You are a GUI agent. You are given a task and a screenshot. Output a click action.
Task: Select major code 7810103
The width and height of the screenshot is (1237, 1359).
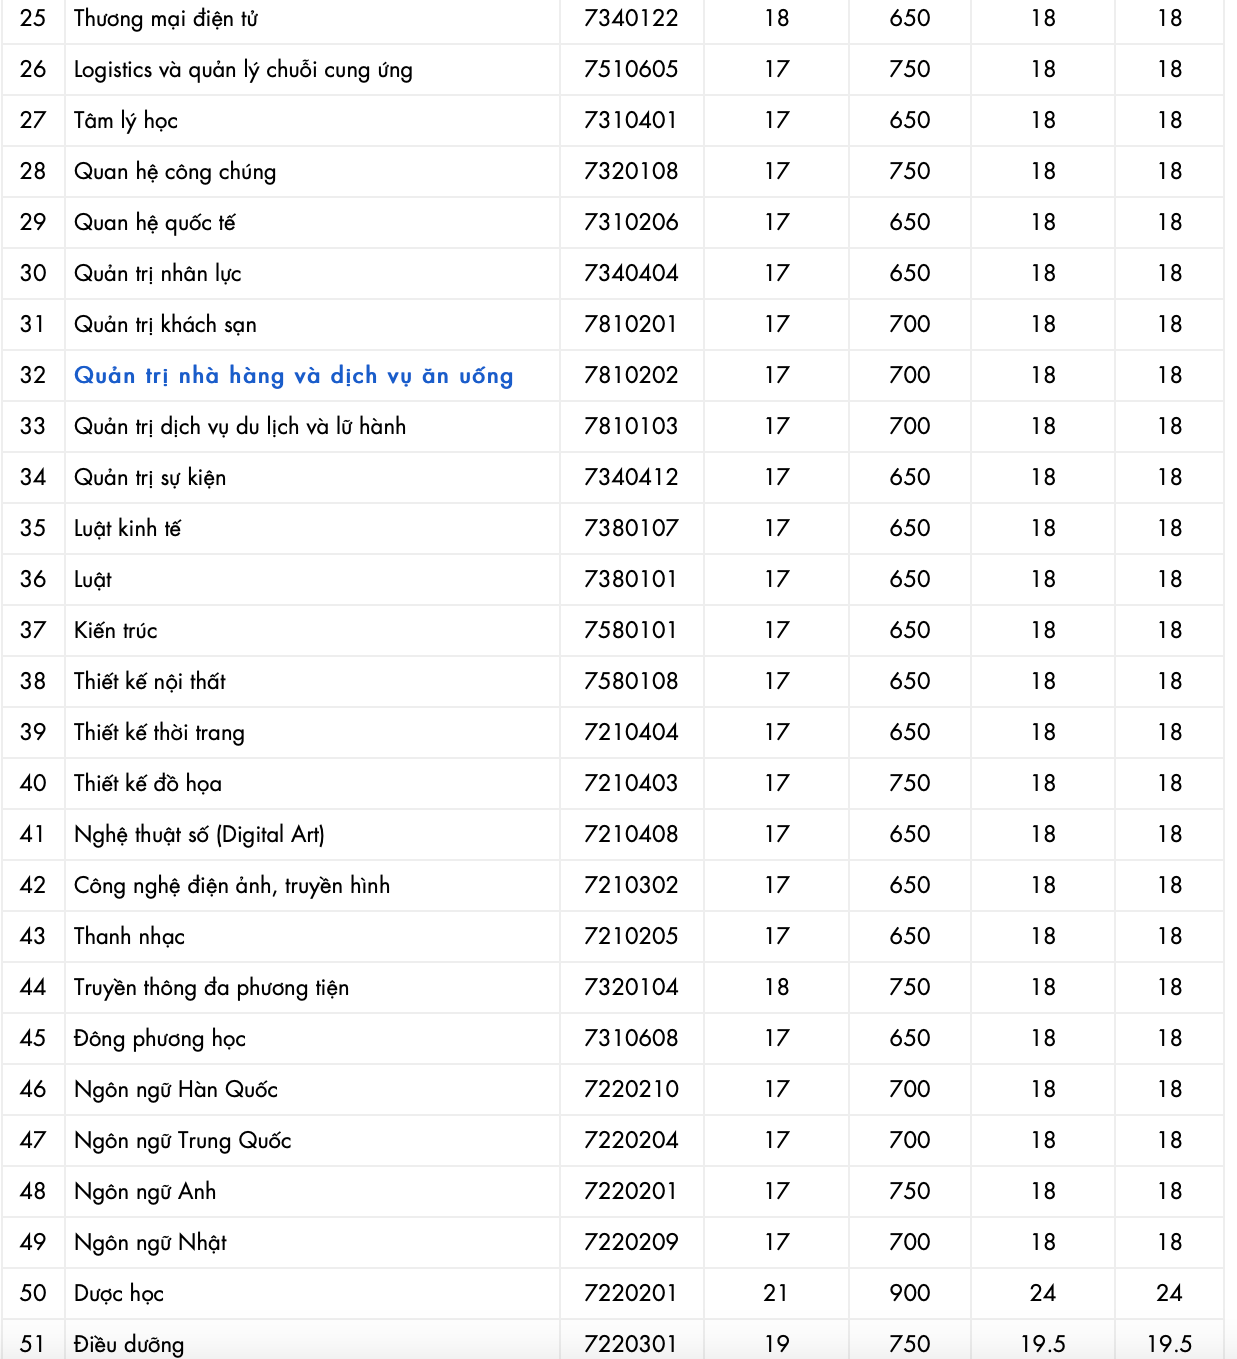631,426
